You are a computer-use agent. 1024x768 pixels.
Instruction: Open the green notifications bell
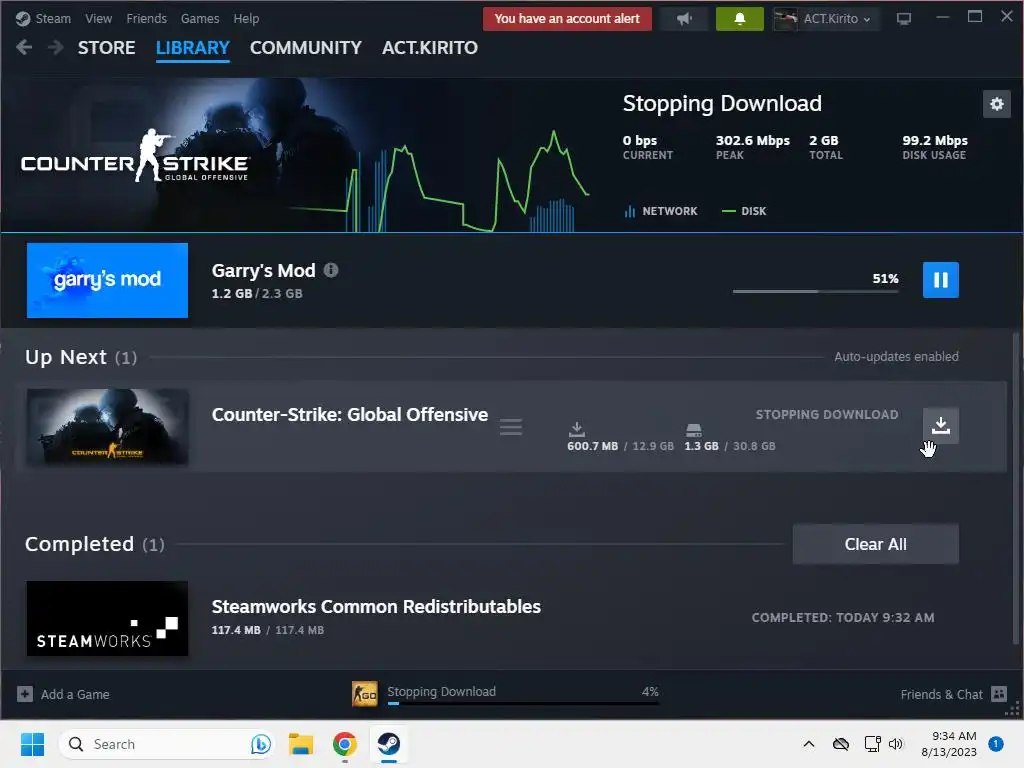(x=739, y=18)
